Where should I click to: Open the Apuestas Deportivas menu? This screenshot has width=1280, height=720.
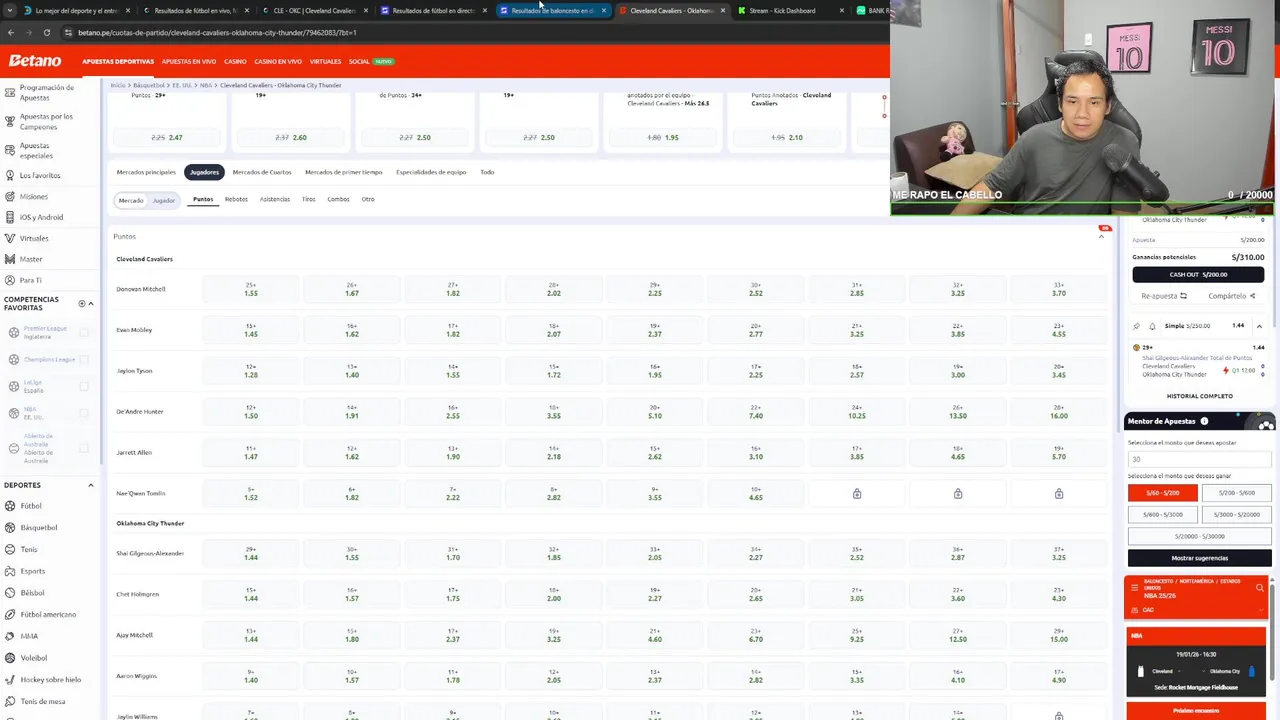point(118,61)
